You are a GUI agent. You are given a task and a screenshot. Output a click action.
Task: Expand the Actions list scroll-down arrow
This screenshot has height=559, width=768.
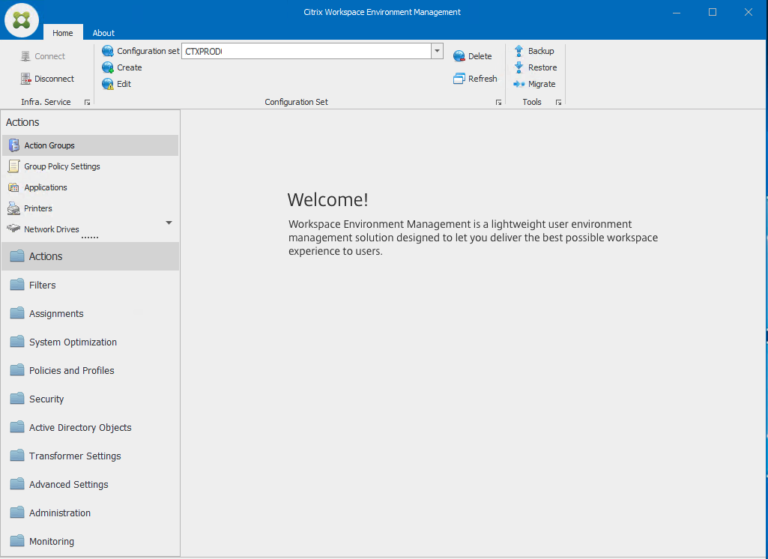(169, 223)
